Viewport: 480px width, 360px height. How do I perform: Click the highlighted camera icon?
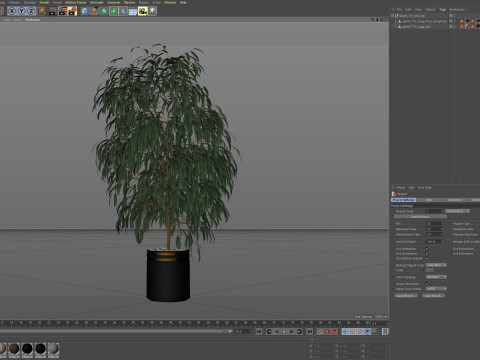143,11
